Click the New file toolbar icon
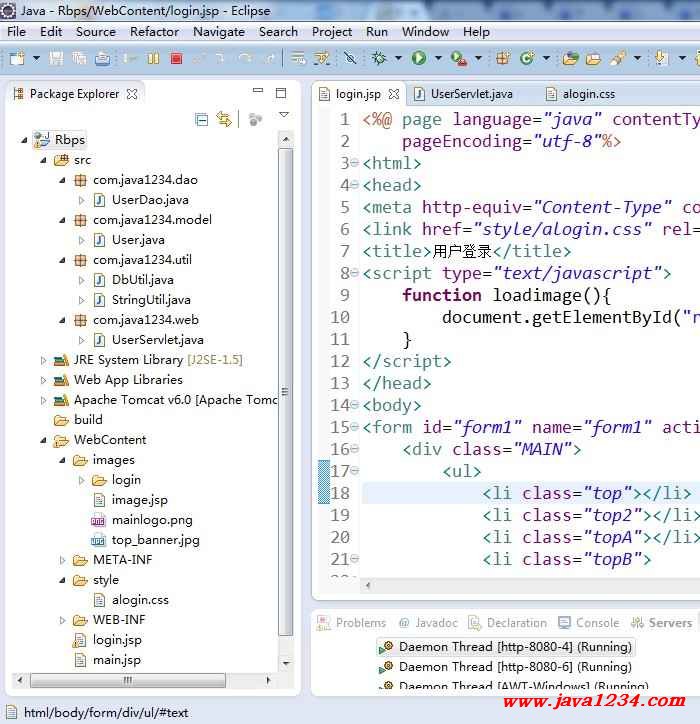Image resolution: width=700 pixels, height=724 pixels. coord(17,58)
